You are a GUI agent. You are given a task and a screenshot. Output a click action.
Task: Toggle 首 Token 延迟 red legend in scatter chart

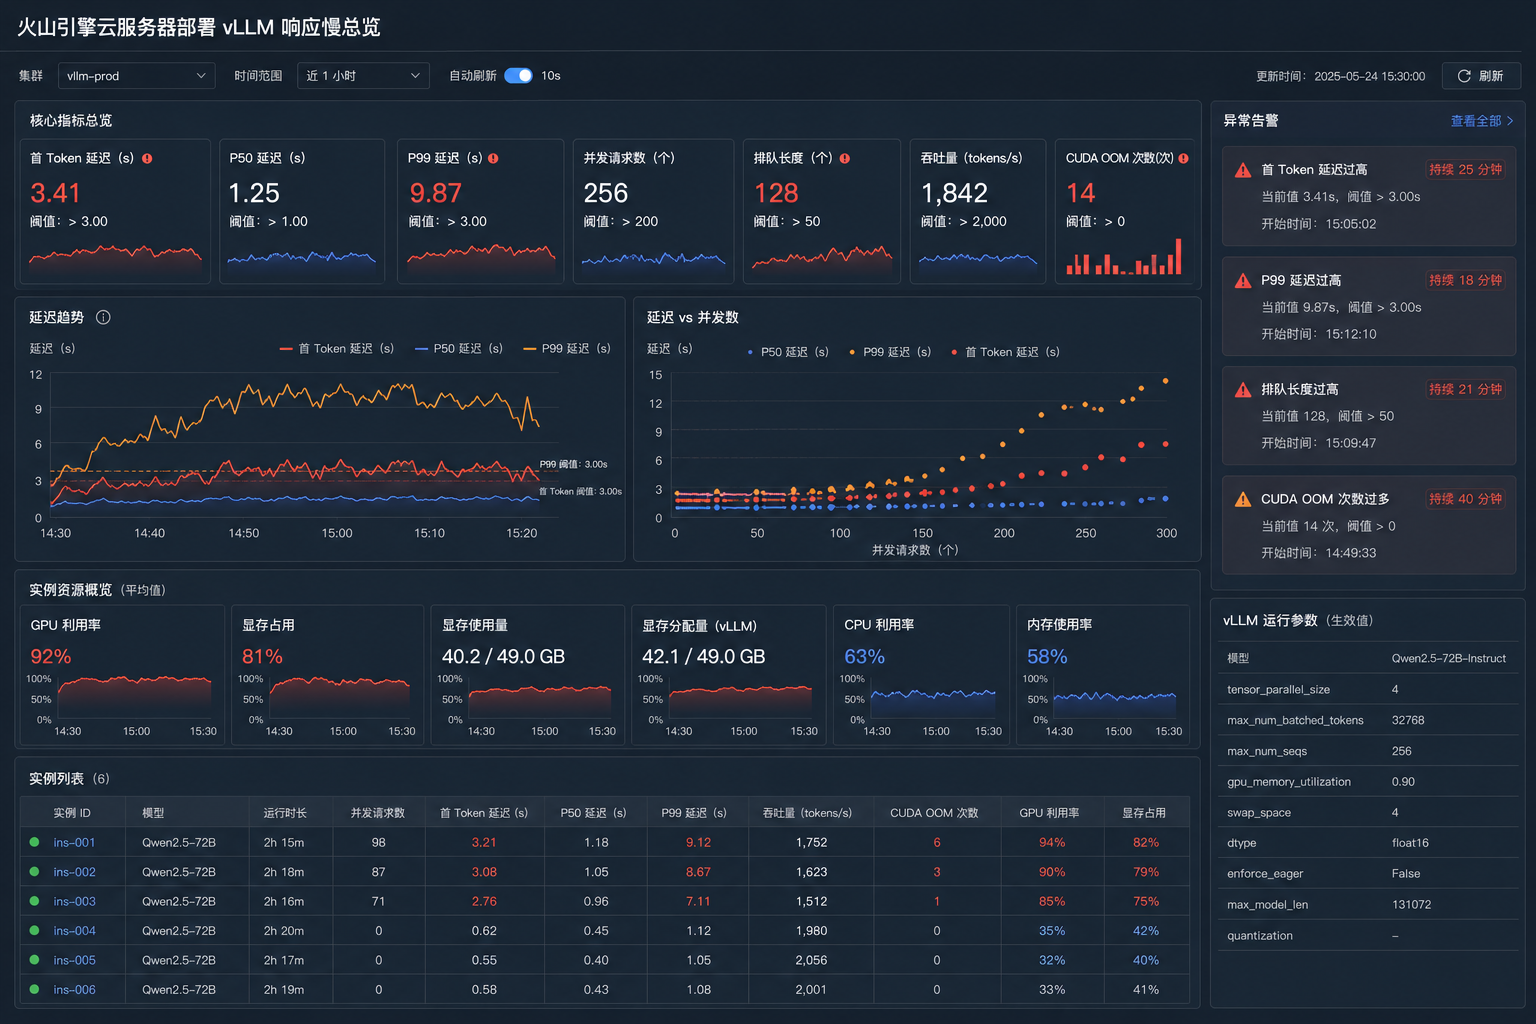pos(1006,352)
